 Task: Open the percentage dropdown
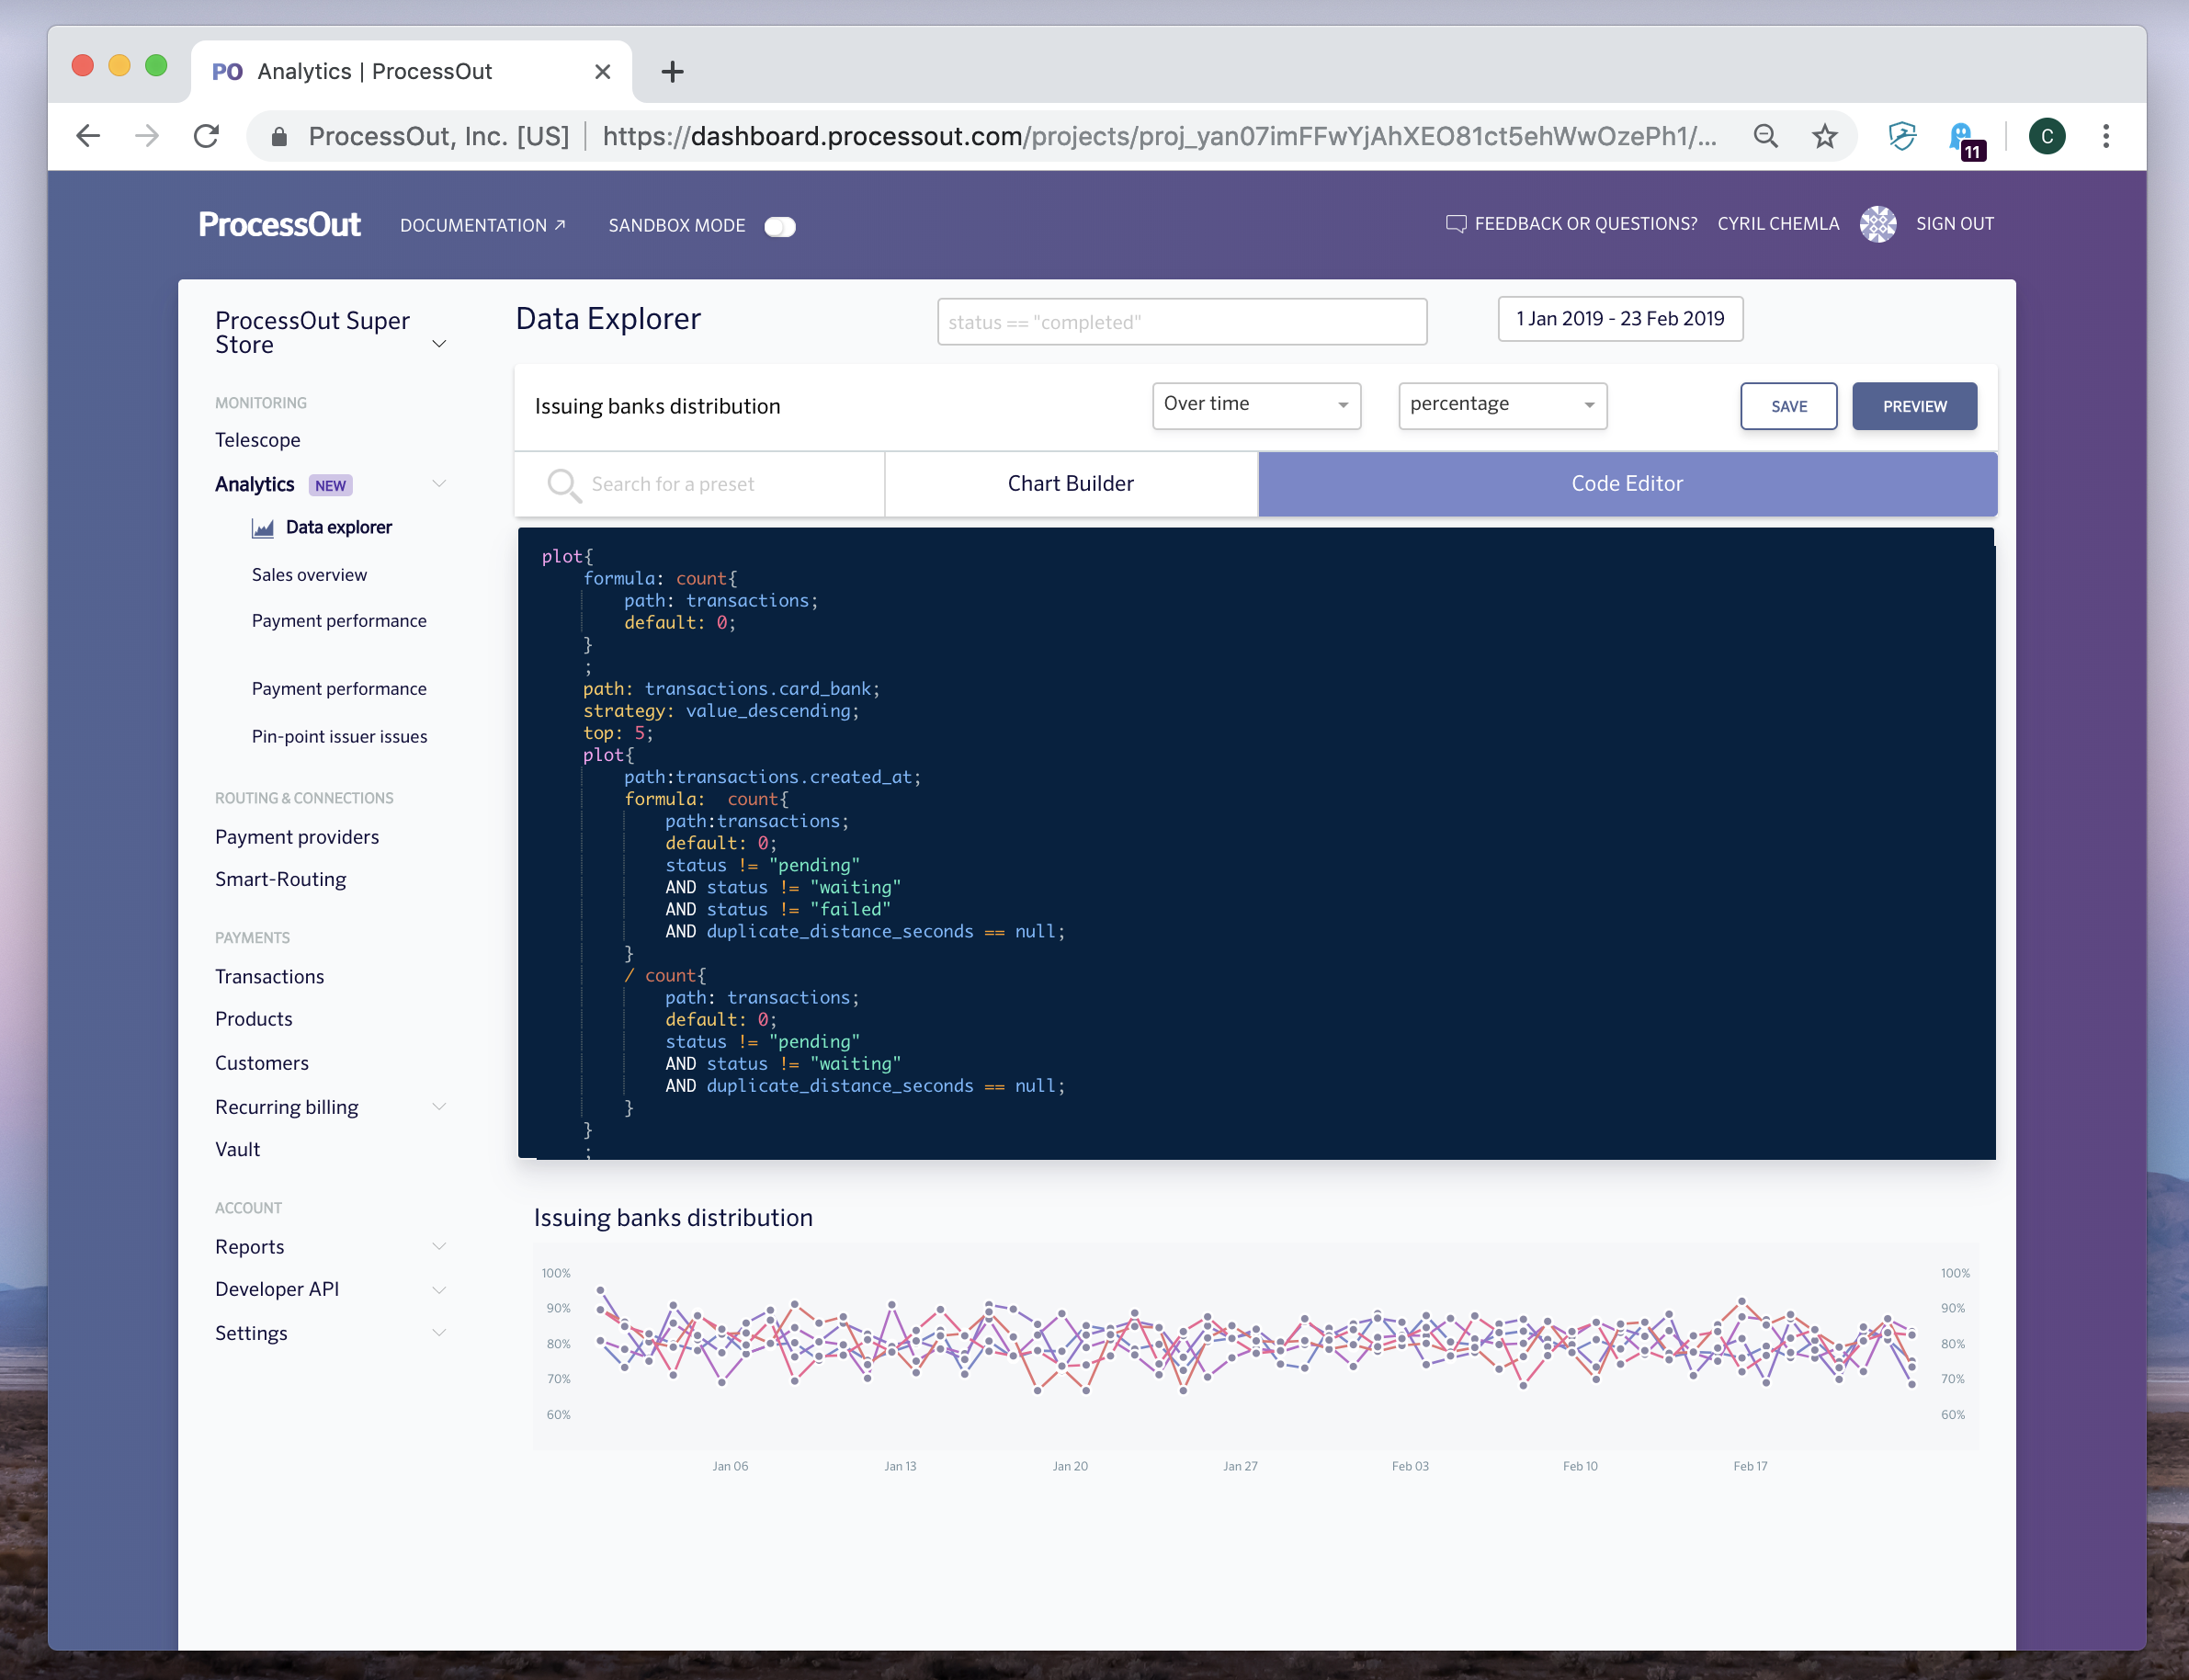[1501, 405]
